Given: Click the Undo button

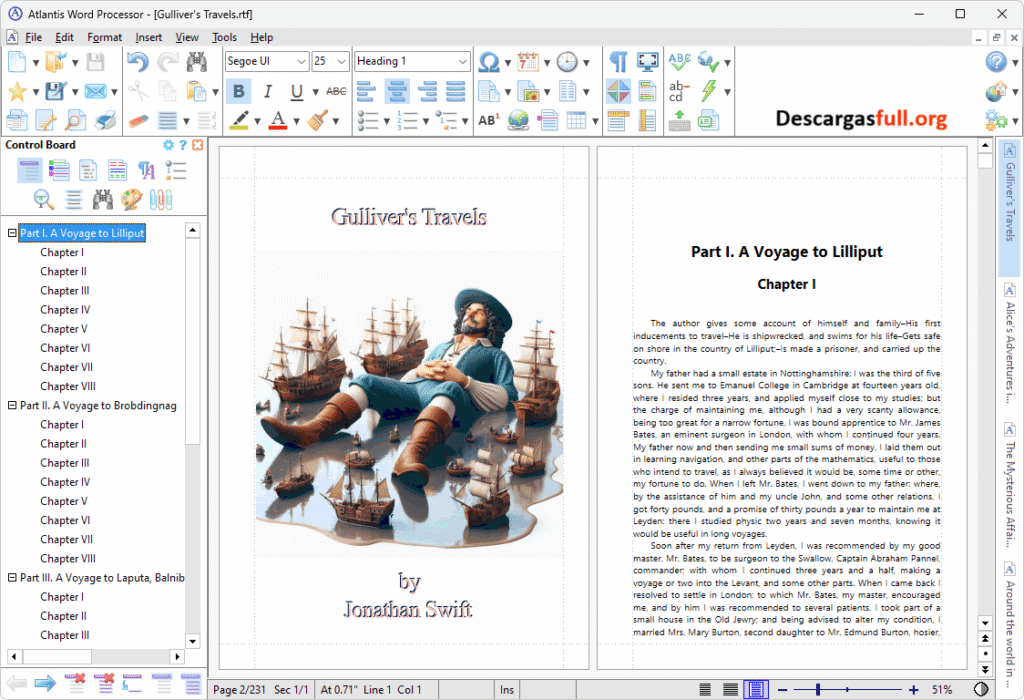Looking at the screenshot, I should pos(139,62).
